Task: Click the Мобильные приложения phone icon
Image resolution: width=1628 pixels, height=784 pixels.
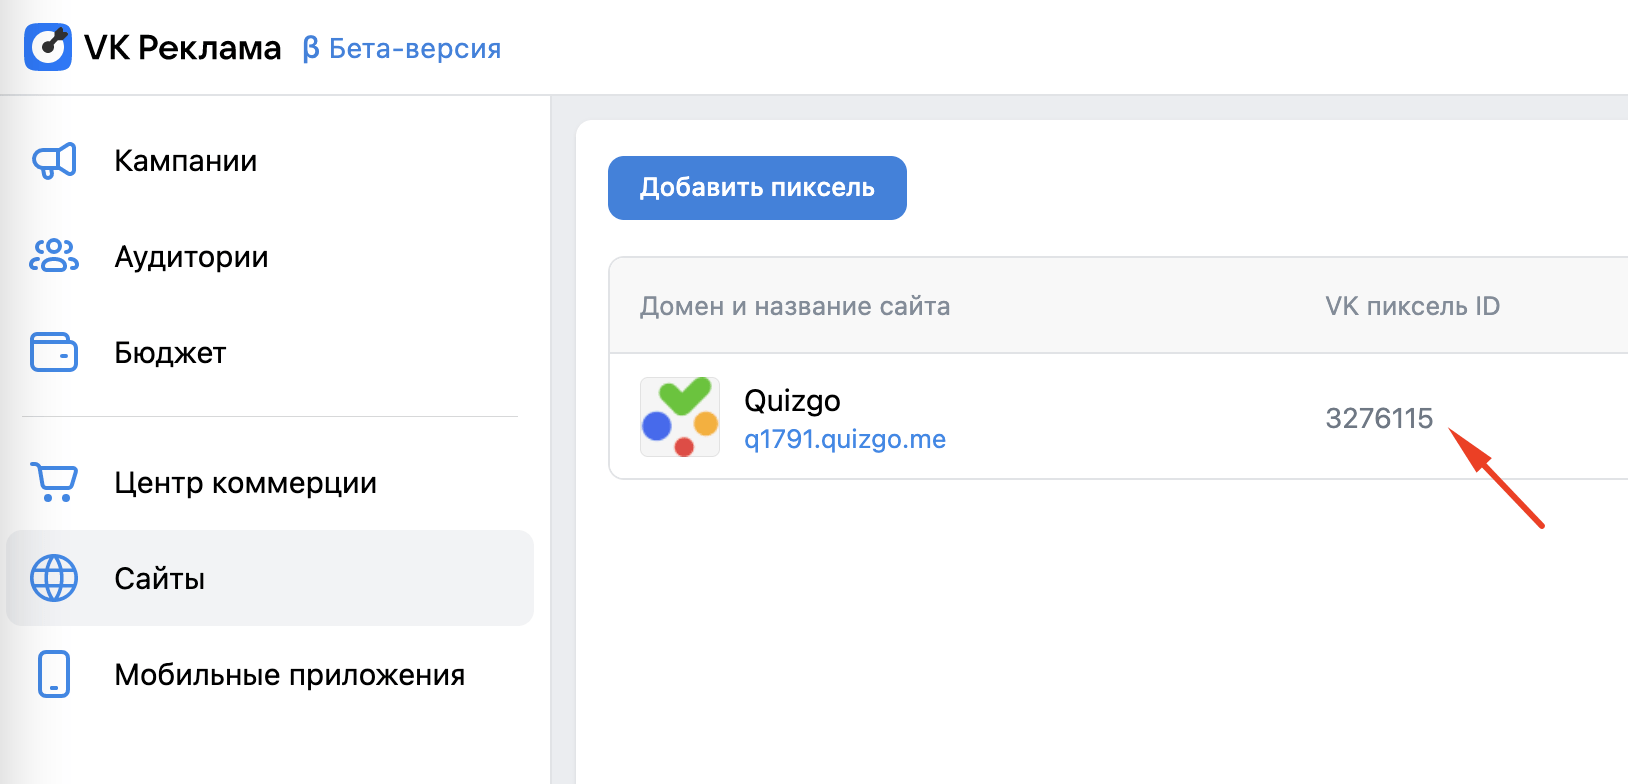Action: point(54,674)
